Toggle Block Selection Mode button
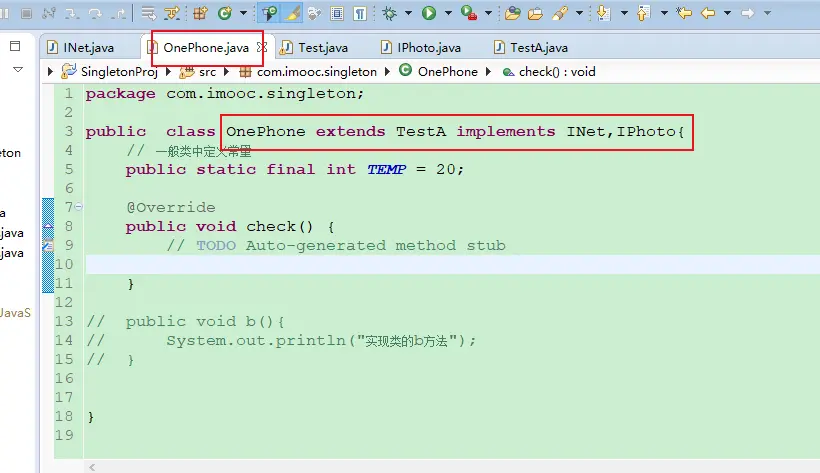This screenshot has width=820, height=473. pyautogui.click(x=337, y=13)
